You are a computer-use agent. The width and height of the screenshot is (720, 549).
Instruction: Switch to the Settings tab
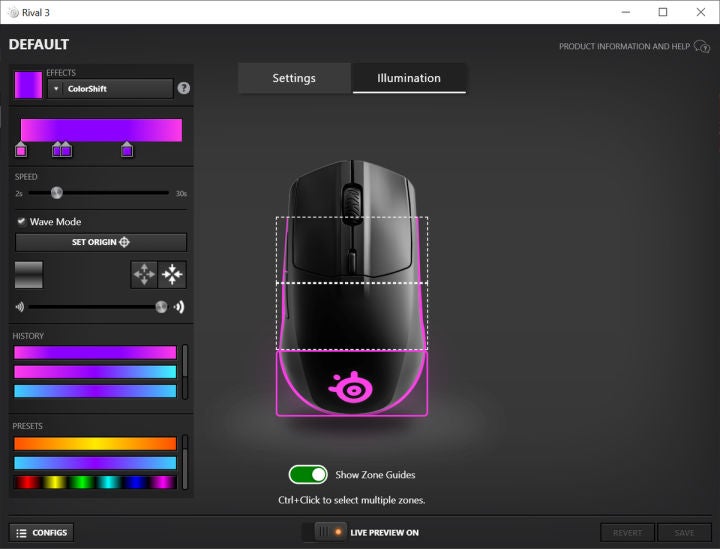(x=294, y=78)
